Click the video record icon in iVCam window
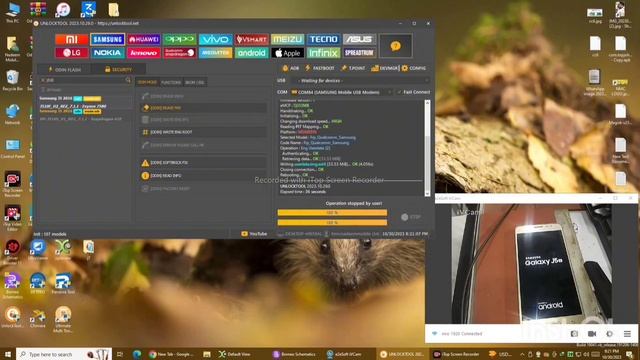 tap(592, 334)
